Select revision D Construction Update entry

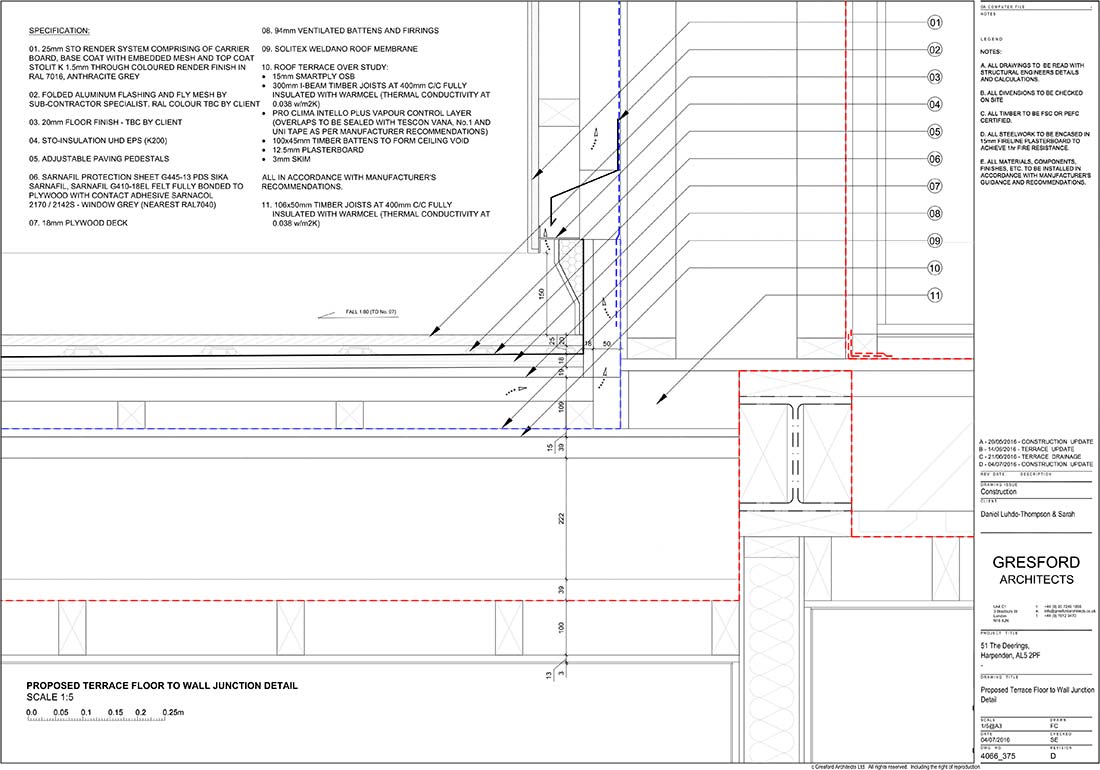tap(1036, 465)
